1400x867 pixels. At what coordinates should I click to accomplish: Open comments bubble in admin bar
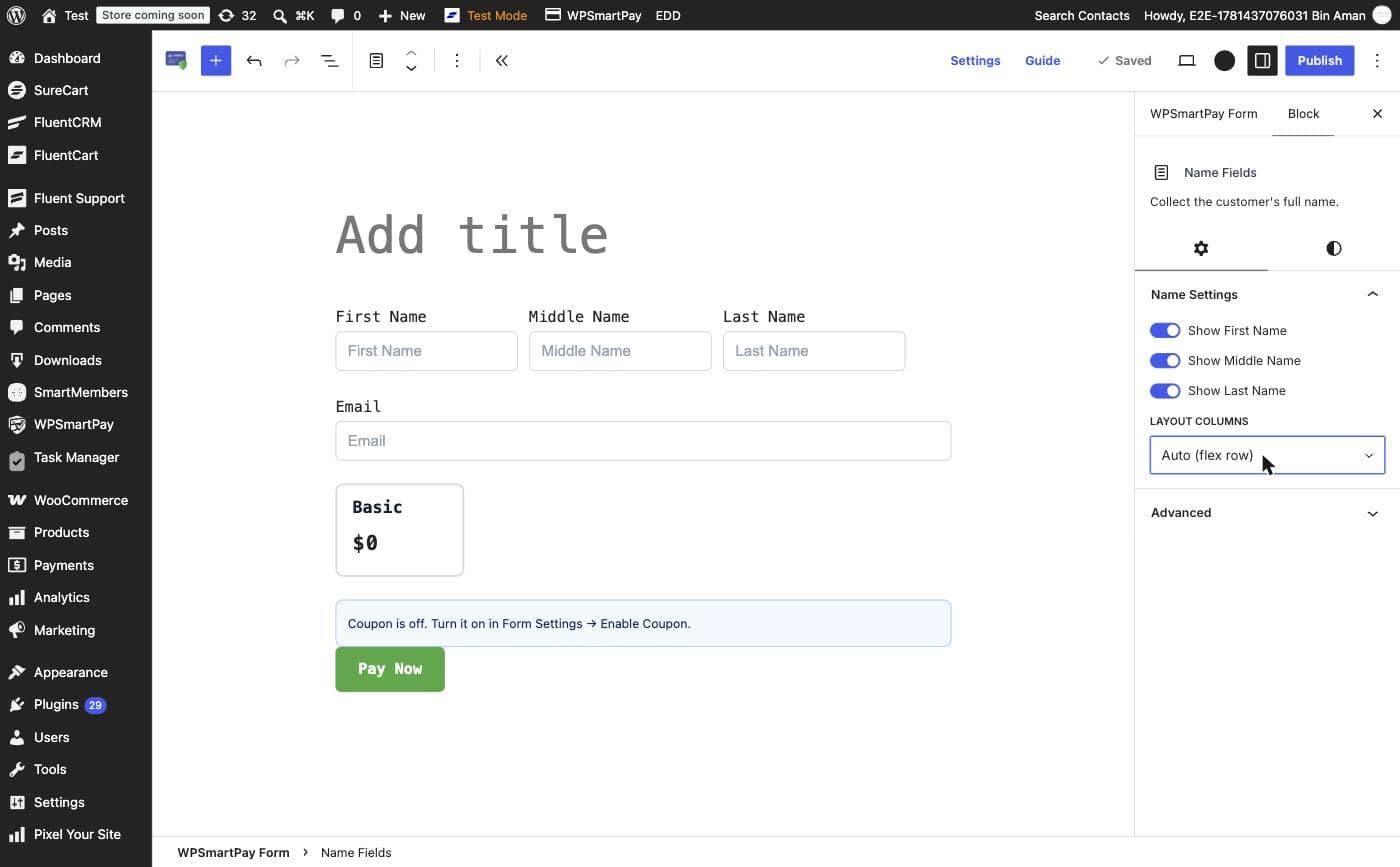point(337,15)
